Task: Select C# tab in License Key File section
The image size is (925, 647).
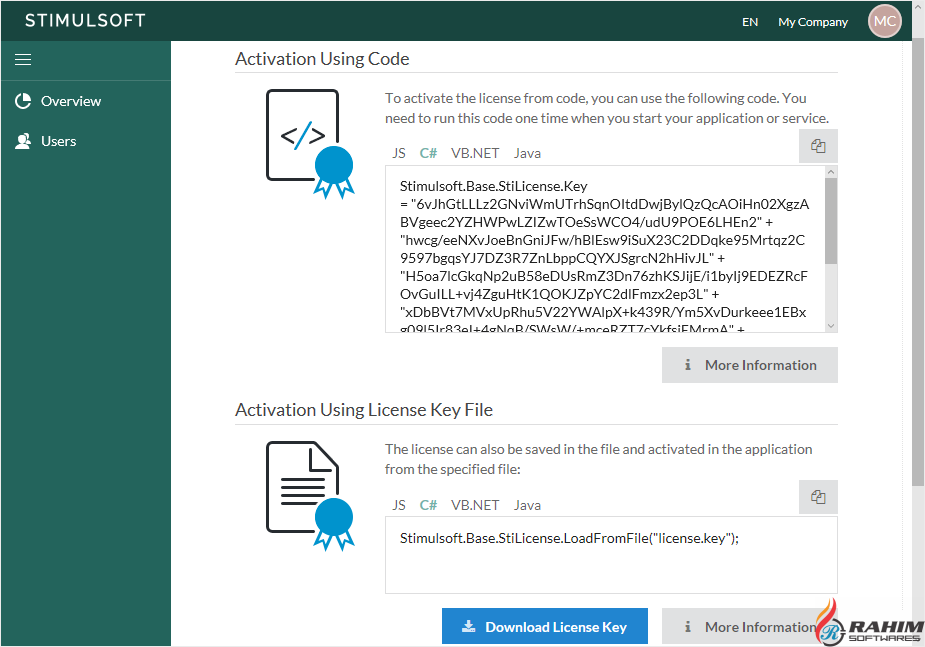Action: [428, 505]
